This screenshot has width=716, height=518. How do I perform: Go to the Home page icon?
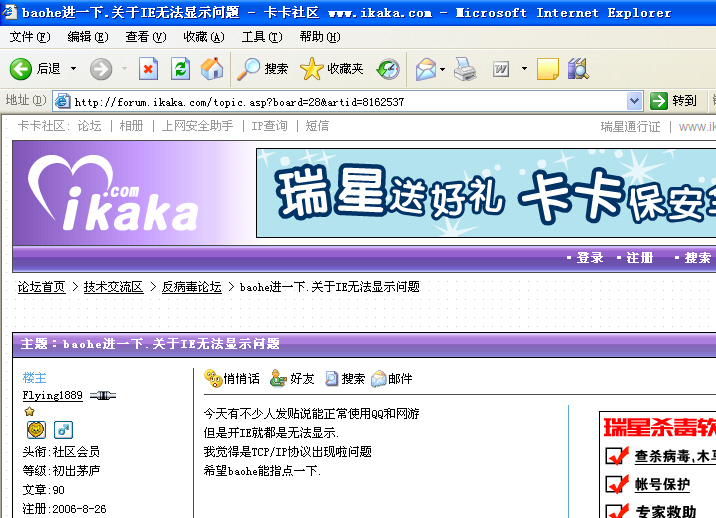(x=212, y=69)
